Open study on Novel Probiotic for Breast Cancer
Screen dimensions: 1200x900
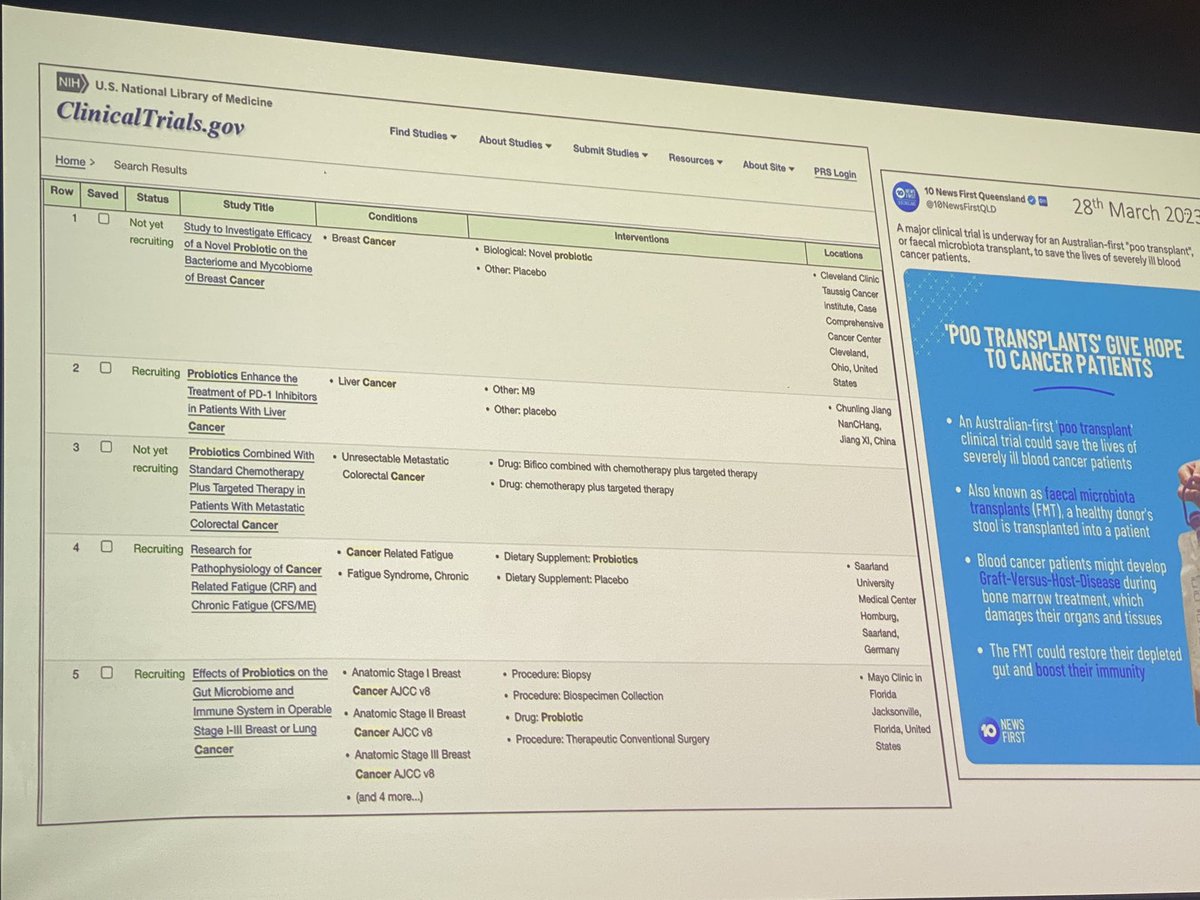coord(248,256)
